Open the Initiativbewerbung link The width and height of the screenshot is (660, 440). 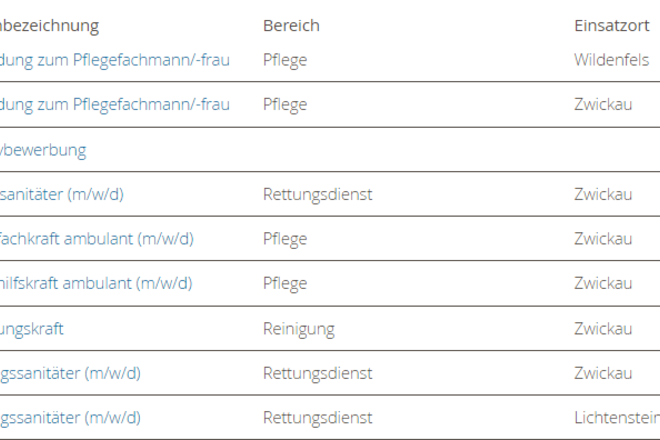coord(43,150)
